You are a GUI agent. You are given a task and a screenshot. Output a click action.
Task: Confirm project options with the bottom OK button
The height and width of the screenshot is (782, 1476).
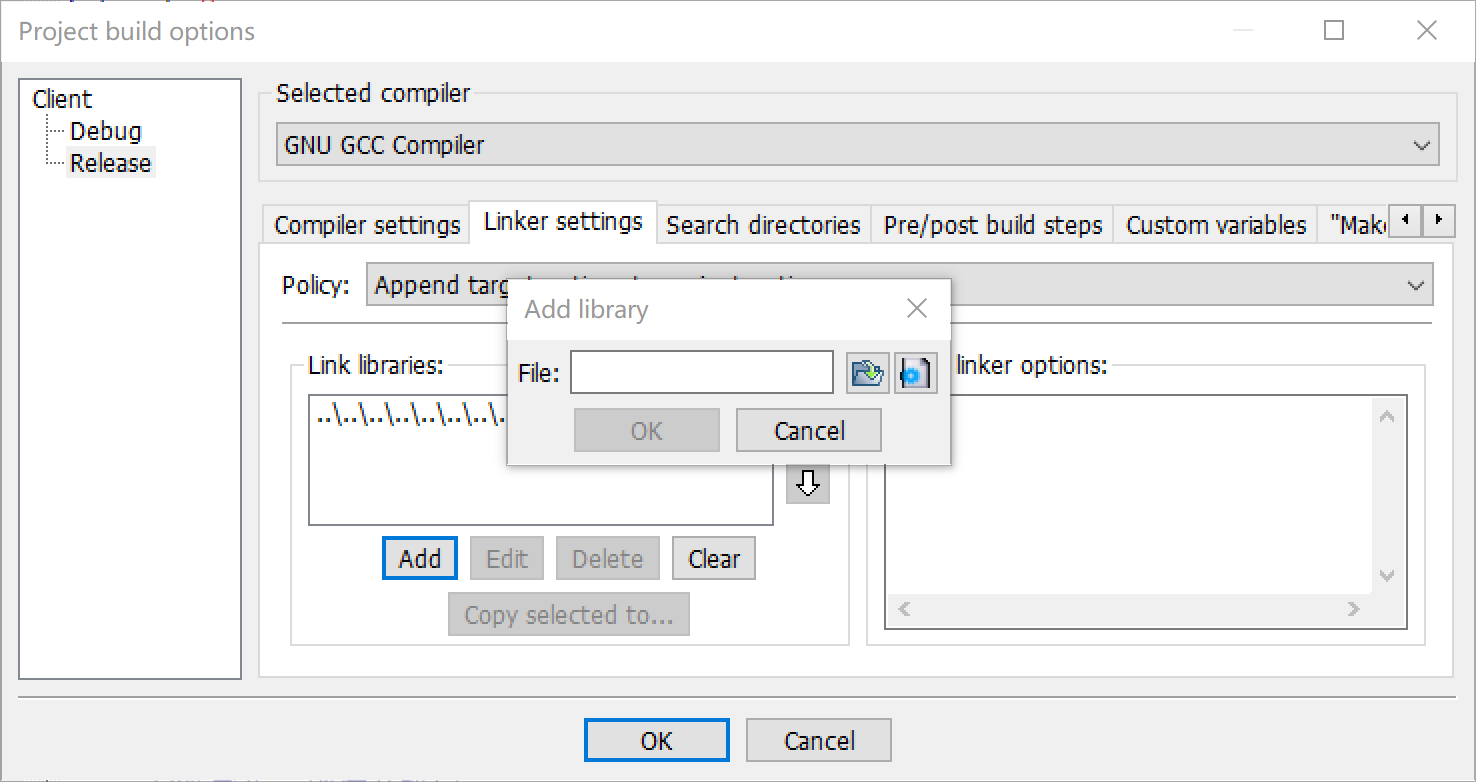pyautogui.click(x=656, y=740)
